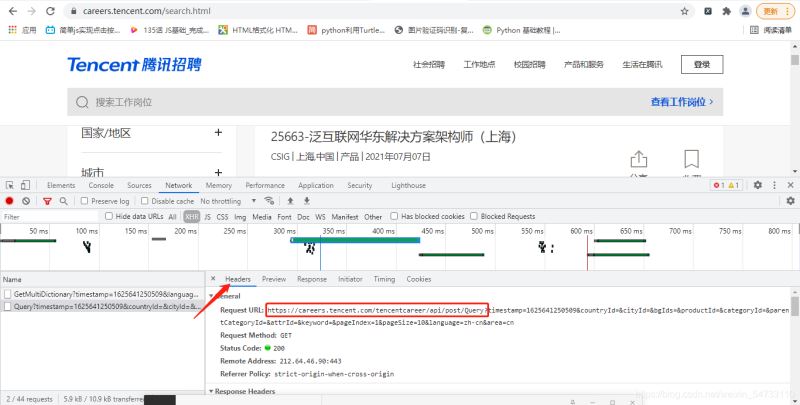Close the request details pane
Screen dimensions: 800x405
[x=213, y=279]
